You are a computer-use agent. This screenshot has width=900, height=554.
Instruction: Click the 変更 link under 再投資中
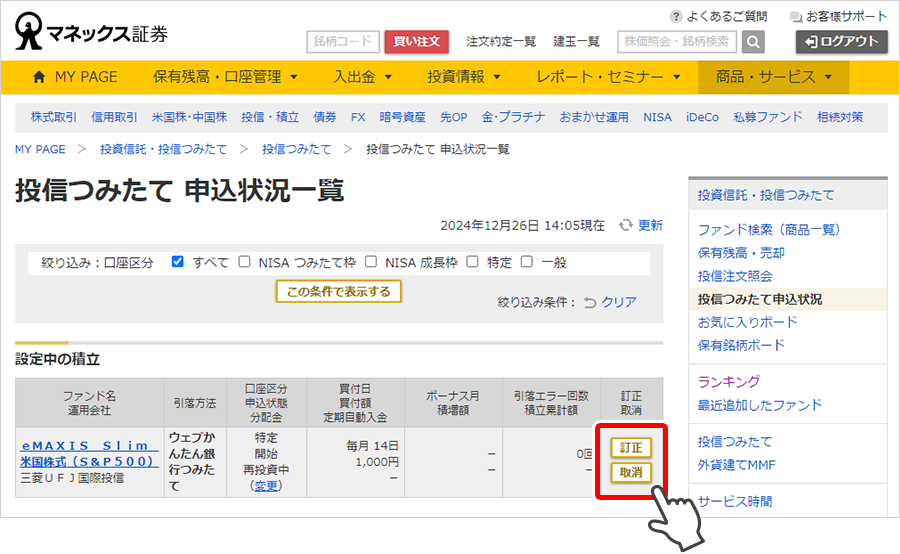coord(266,486)
